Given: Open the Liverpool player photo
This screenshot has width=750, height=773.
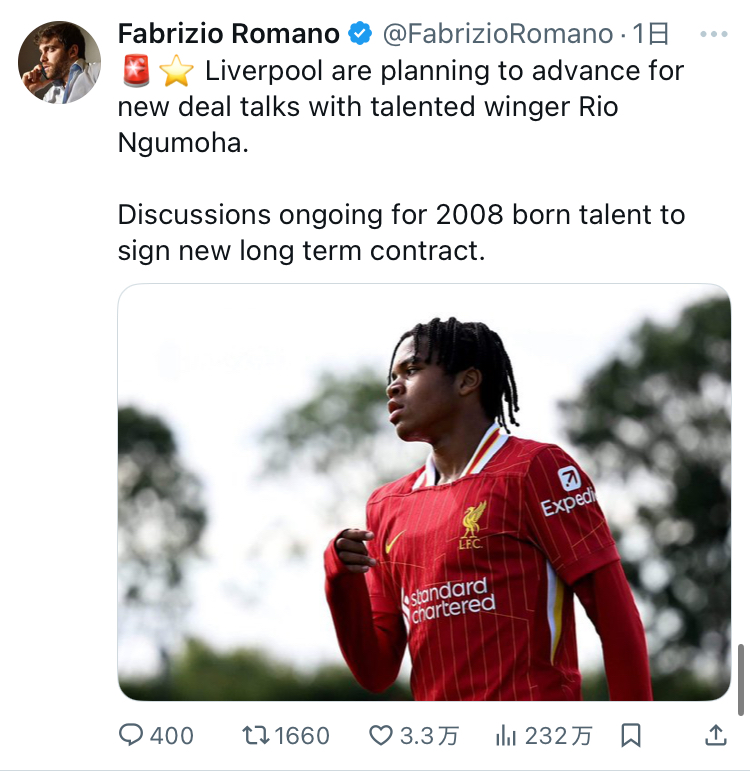Looking at the screenshot, I should click(424, 492).
